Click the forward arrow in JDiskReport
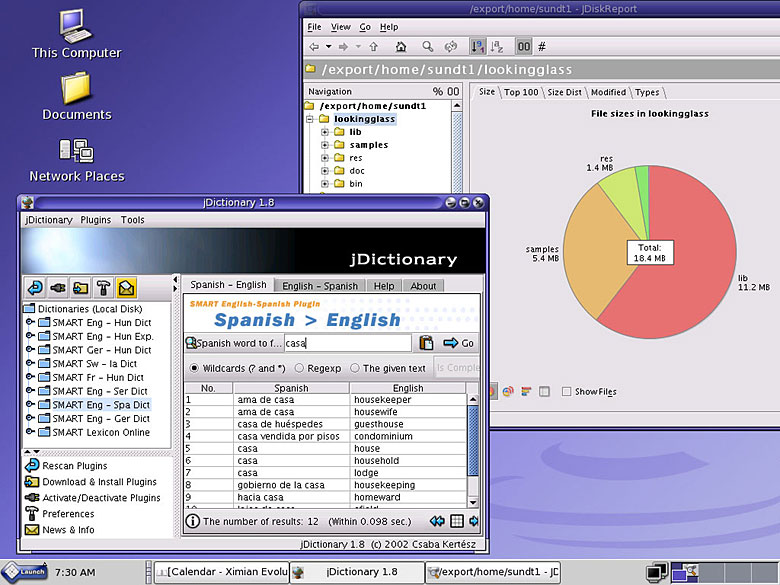The height and width of the screenshot is (585, 780). (343, 47)
